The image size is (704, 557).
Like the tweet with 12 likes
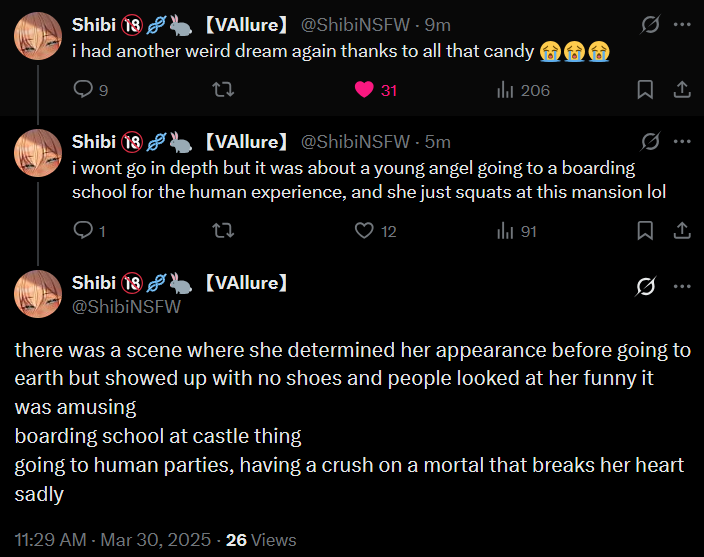coord(365,231)
